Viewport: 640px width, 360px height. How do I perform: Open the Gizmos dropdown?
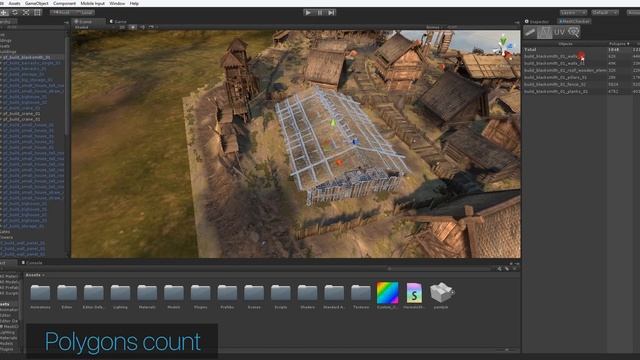pyautogui.click(x=434, y=27)
